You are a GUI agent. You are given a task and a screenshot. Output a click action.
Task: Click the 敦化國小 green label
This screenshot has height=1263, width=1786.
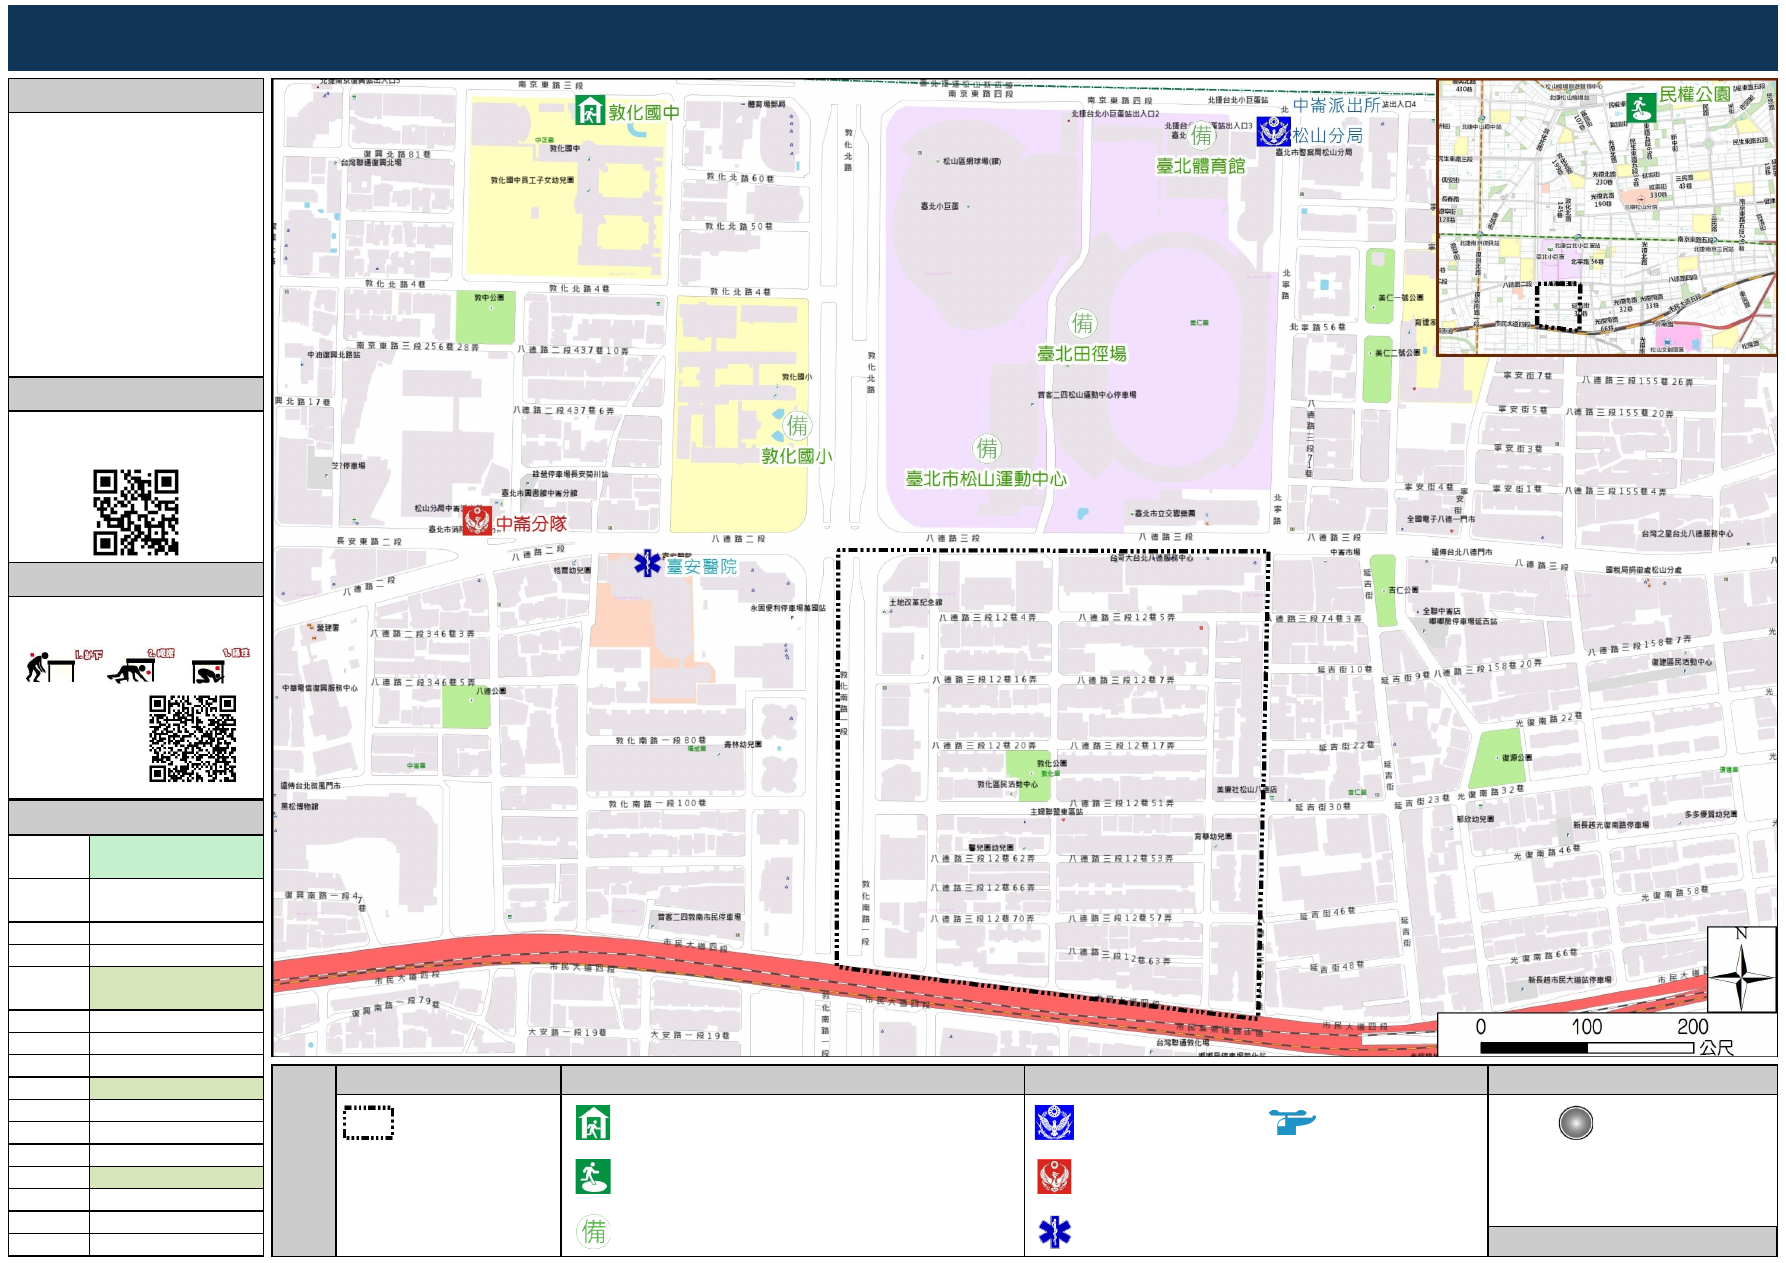coord(797,456)
